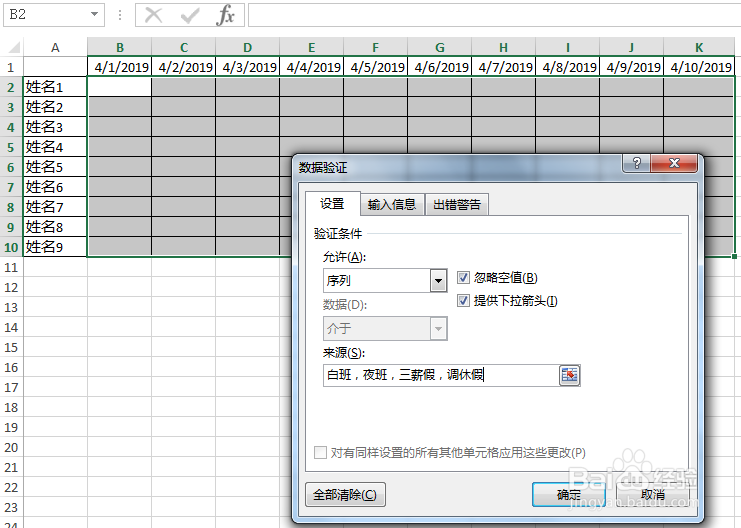This screenshot has width=741, height=528.
Task: Click the enter checkmark icon in formula bar
Action: coord(190,16)
